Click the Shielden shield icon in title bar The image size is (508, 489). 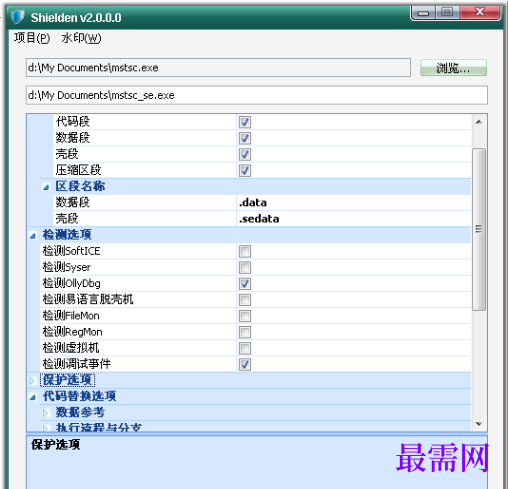pos(18,17)
